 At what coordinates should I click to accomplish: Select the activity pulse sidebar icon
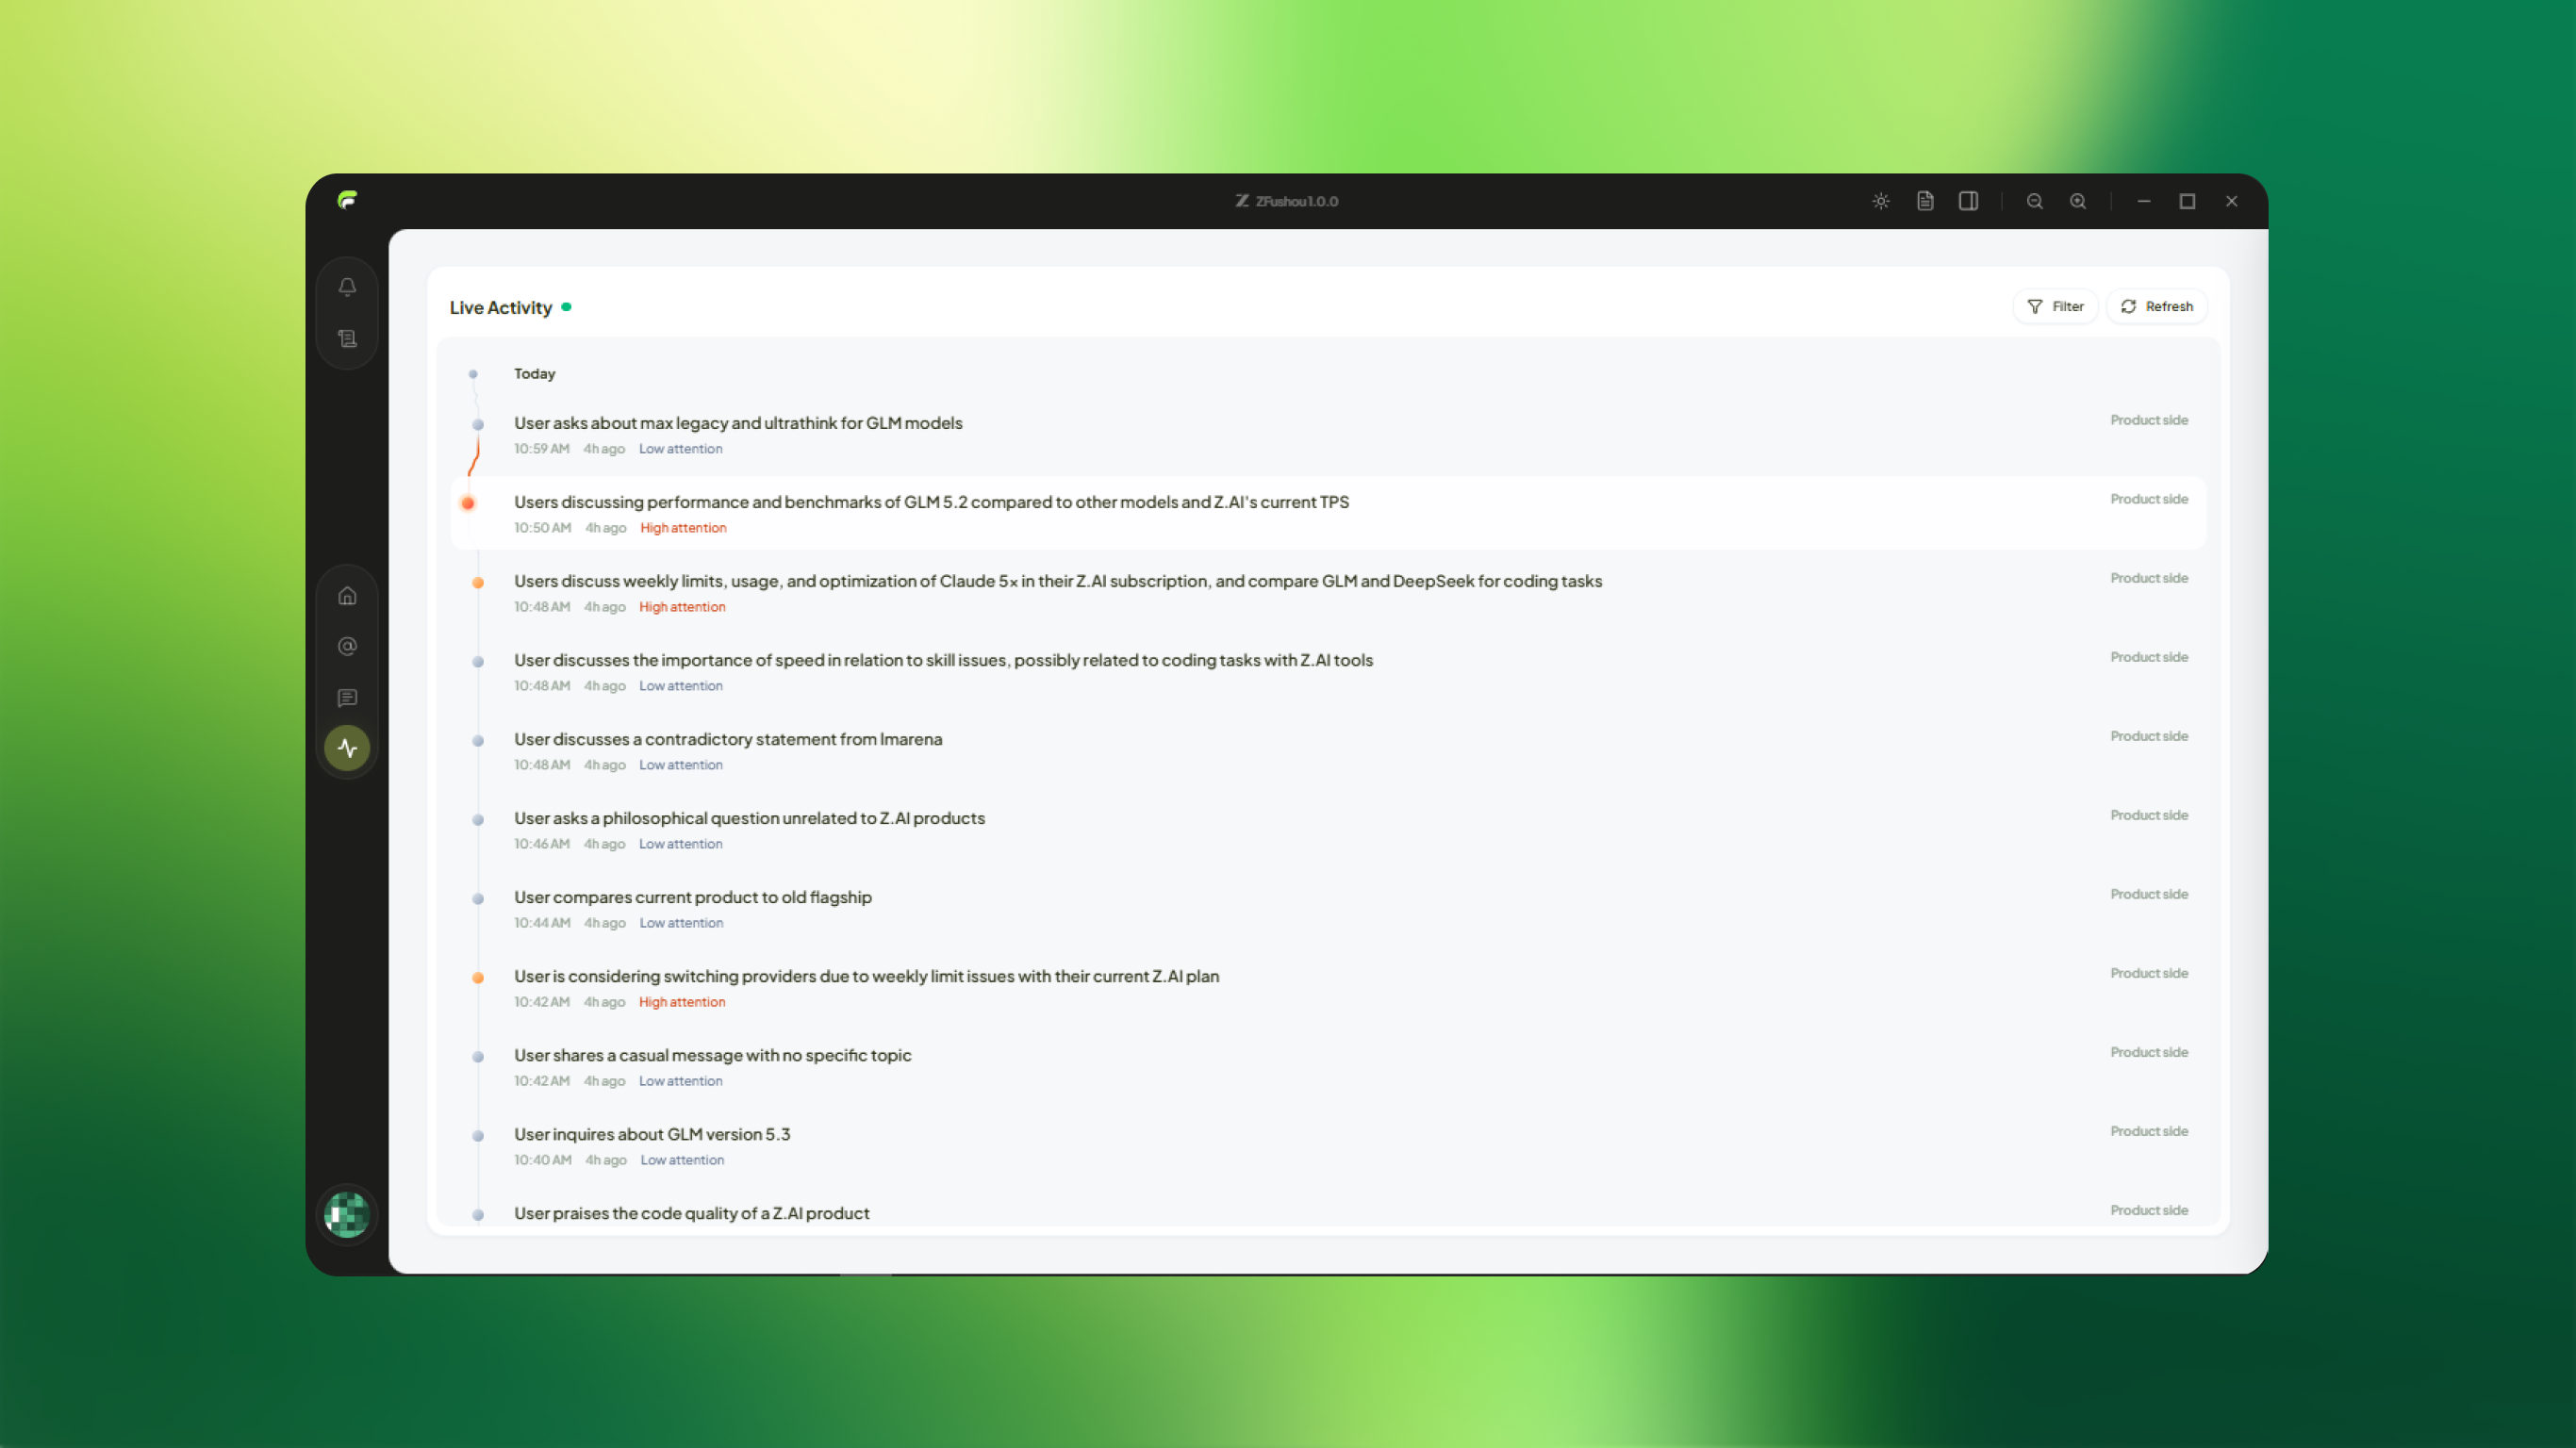coord(347,748)
